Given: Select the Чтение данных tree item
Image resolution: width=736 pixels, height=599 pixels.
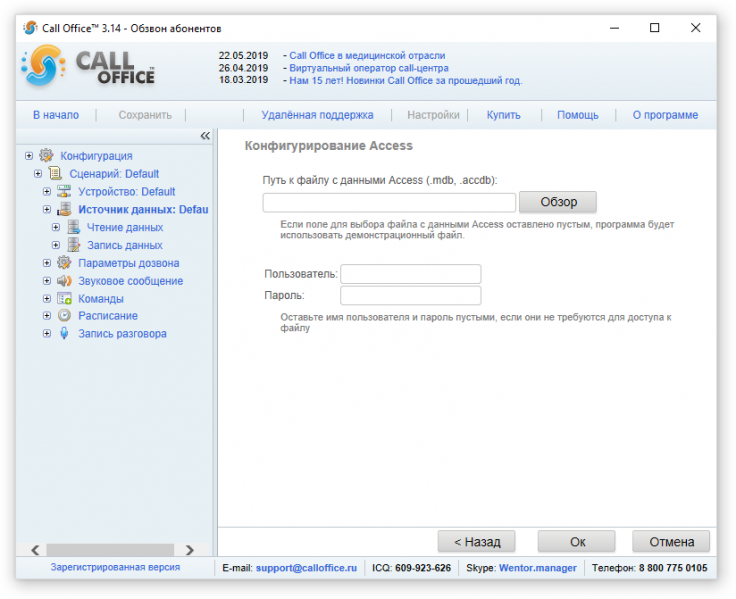Looking at the screenshot, I should 125,227.
